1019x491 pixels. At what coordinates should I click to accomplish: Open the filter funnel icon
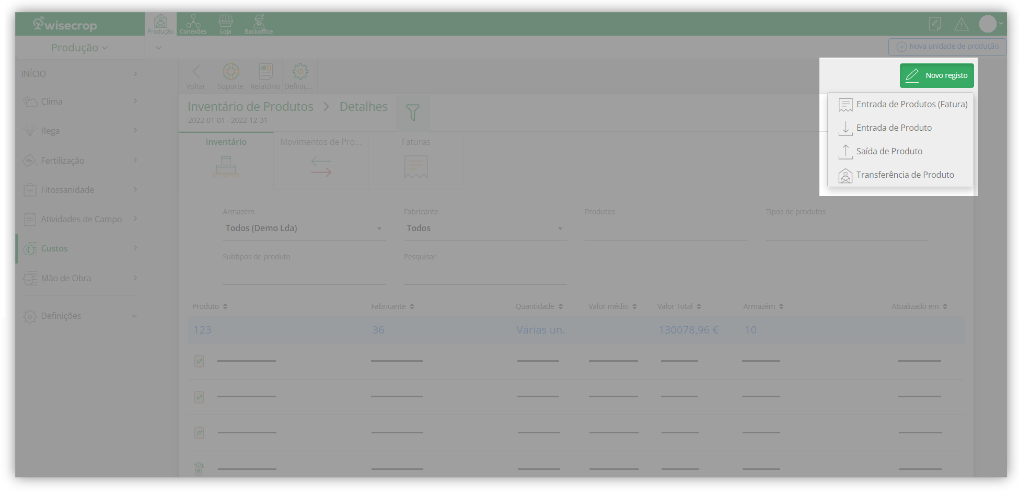point(413,112)
